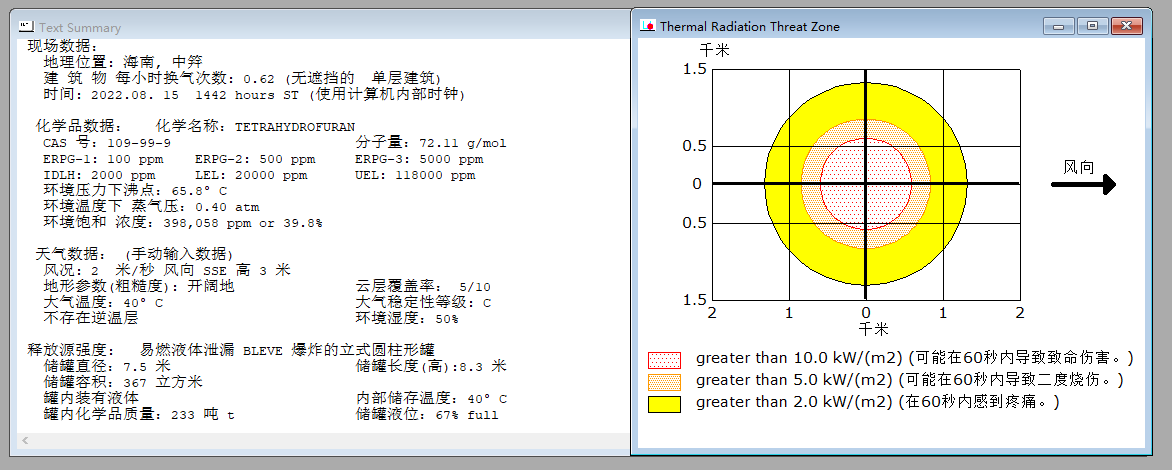Close the Thermal Radiation Threat Zone window
The image size is (1172, 470).
click(x=1126, y=26)
